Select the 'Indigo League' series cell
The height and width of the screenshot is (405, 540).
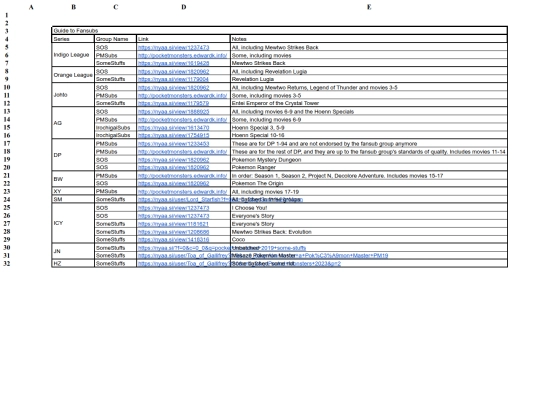73,55
